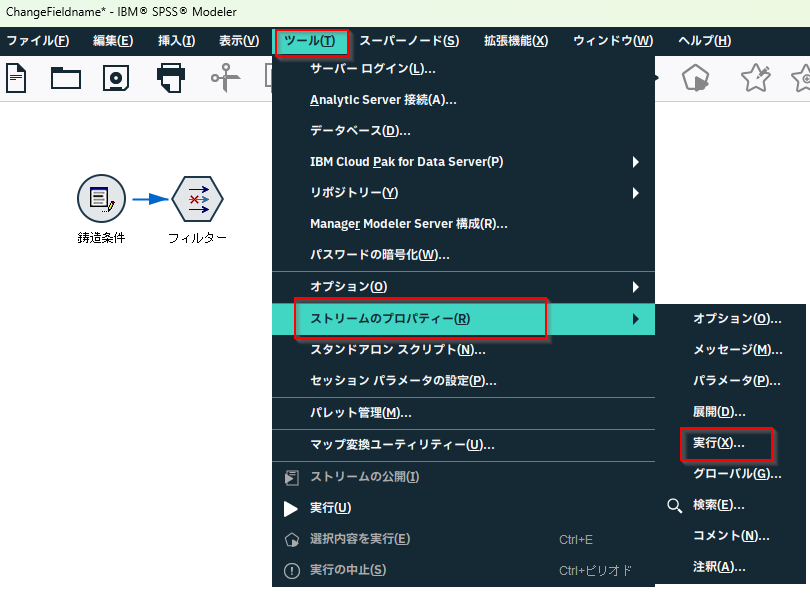Click the 実行の中止 stop icon

[292, 571]
